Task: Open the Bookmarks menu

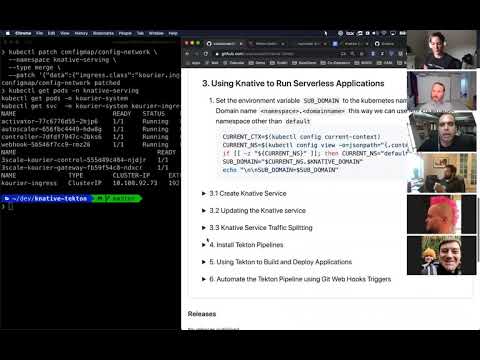Action: coord(103,33)
